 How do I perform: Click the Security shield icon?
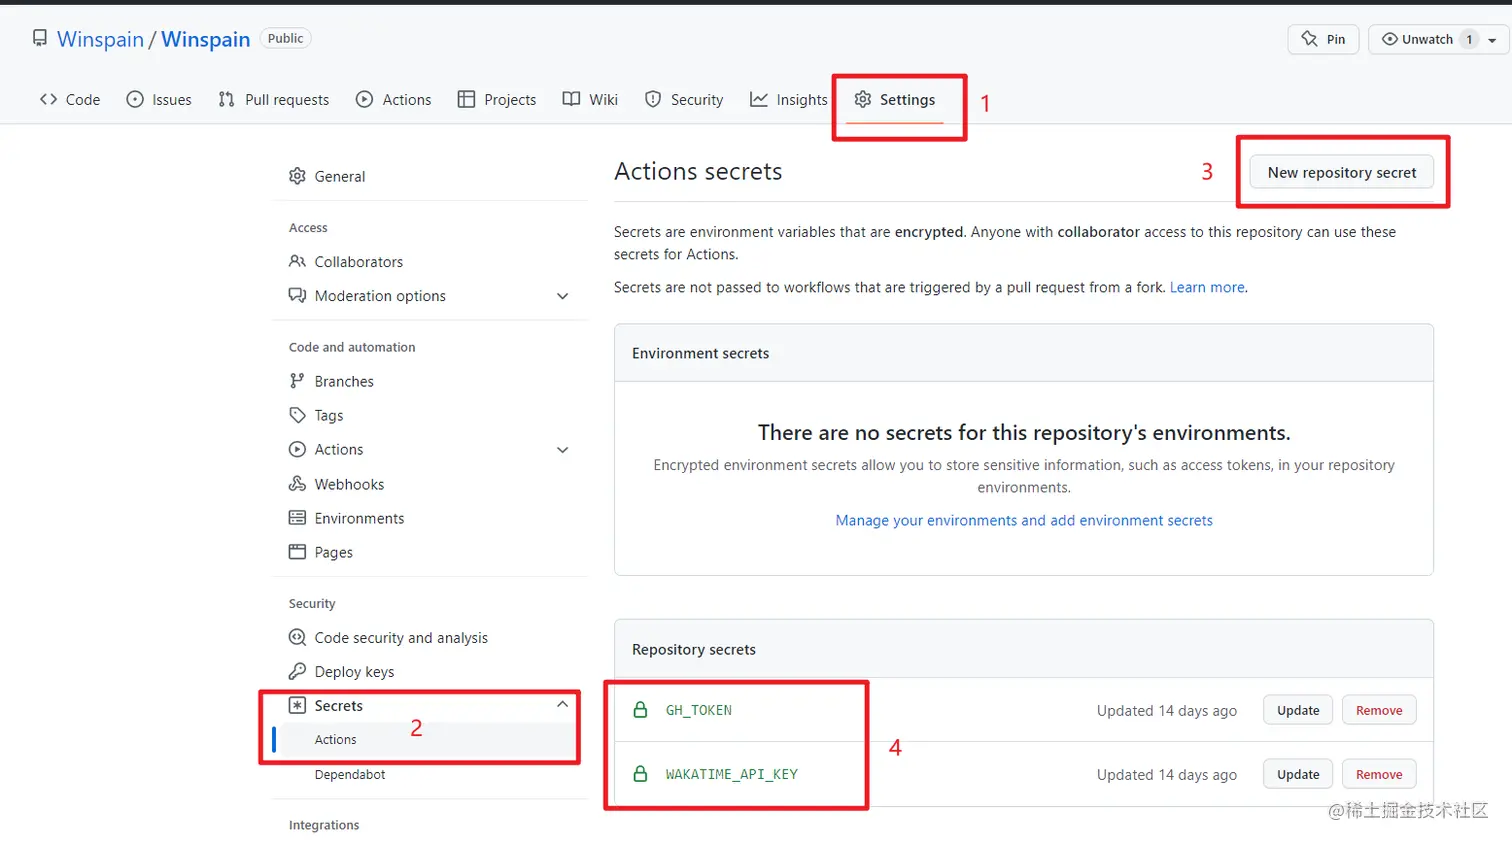[653, 99]
